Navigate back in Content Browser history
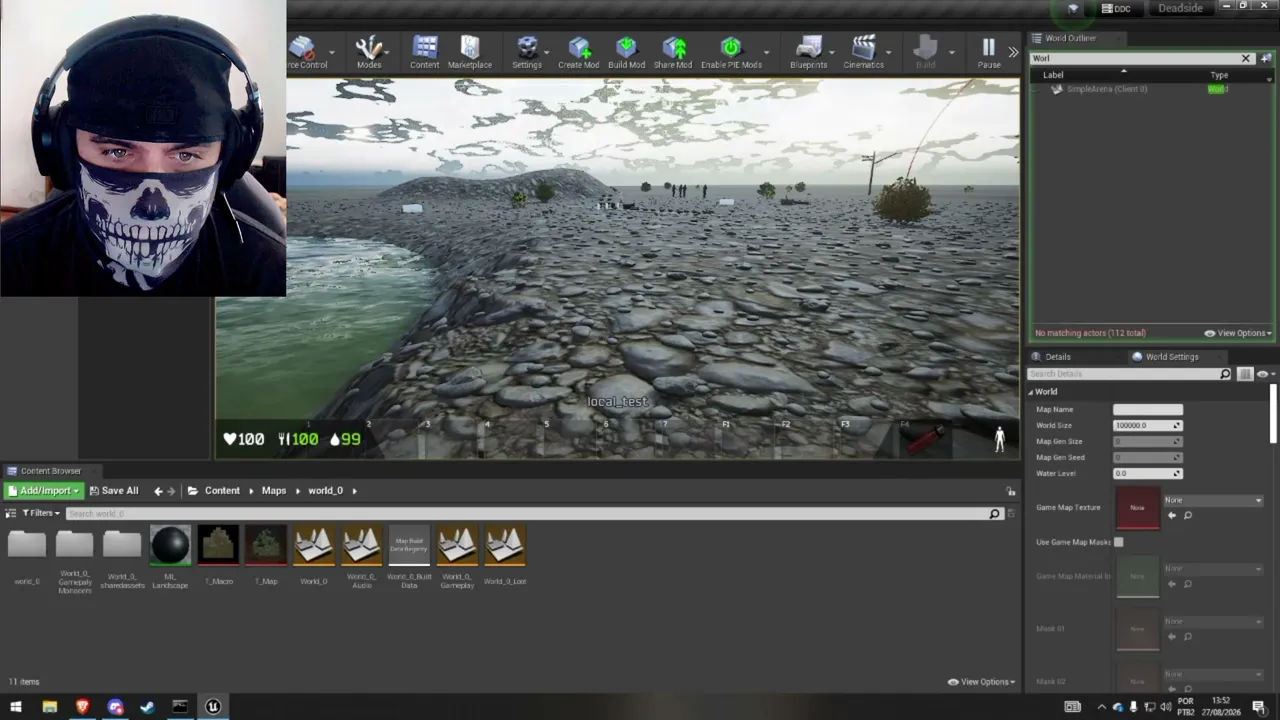Image resolution: width=1280 pixels, height=720 pixels. pyautogui.click(x=158, y=491)
